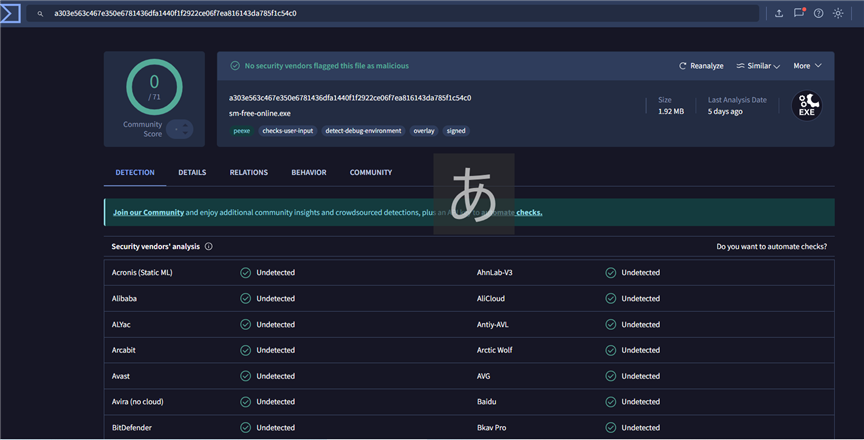The height and width of the screenshot is (440, 864).
Task: Click the Avira (no cloud) vendor name
Action: coord(137,401)
